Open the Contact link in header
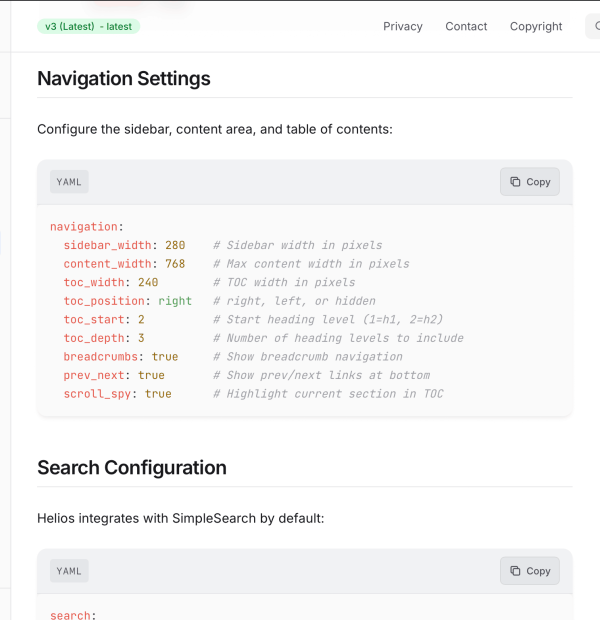Image resolution: width=600 pixels, height=620 pixels. pyautogui.click(x=466, y=26)
